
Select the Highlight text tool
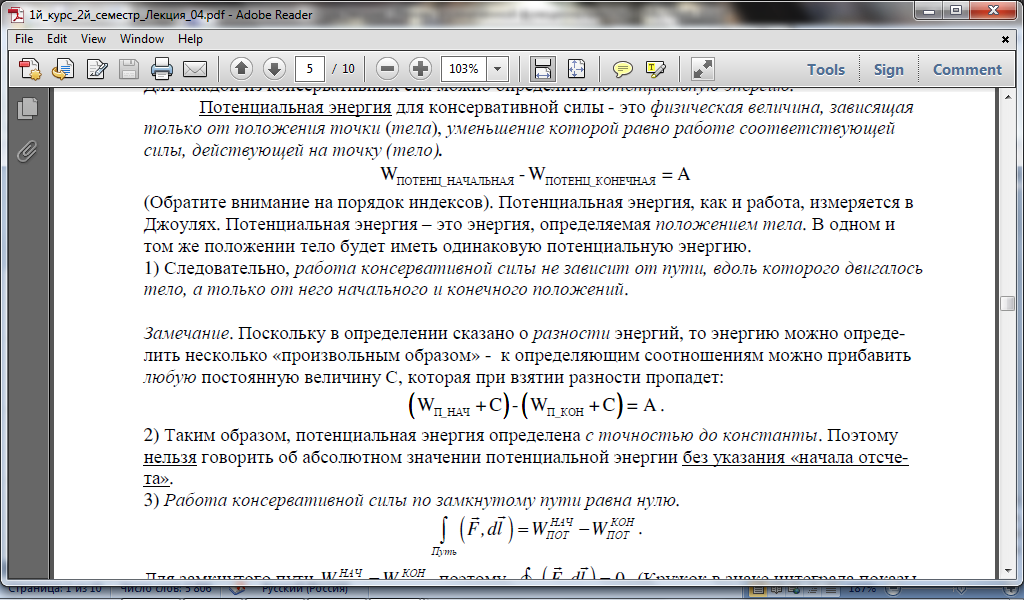pos(655,69)
